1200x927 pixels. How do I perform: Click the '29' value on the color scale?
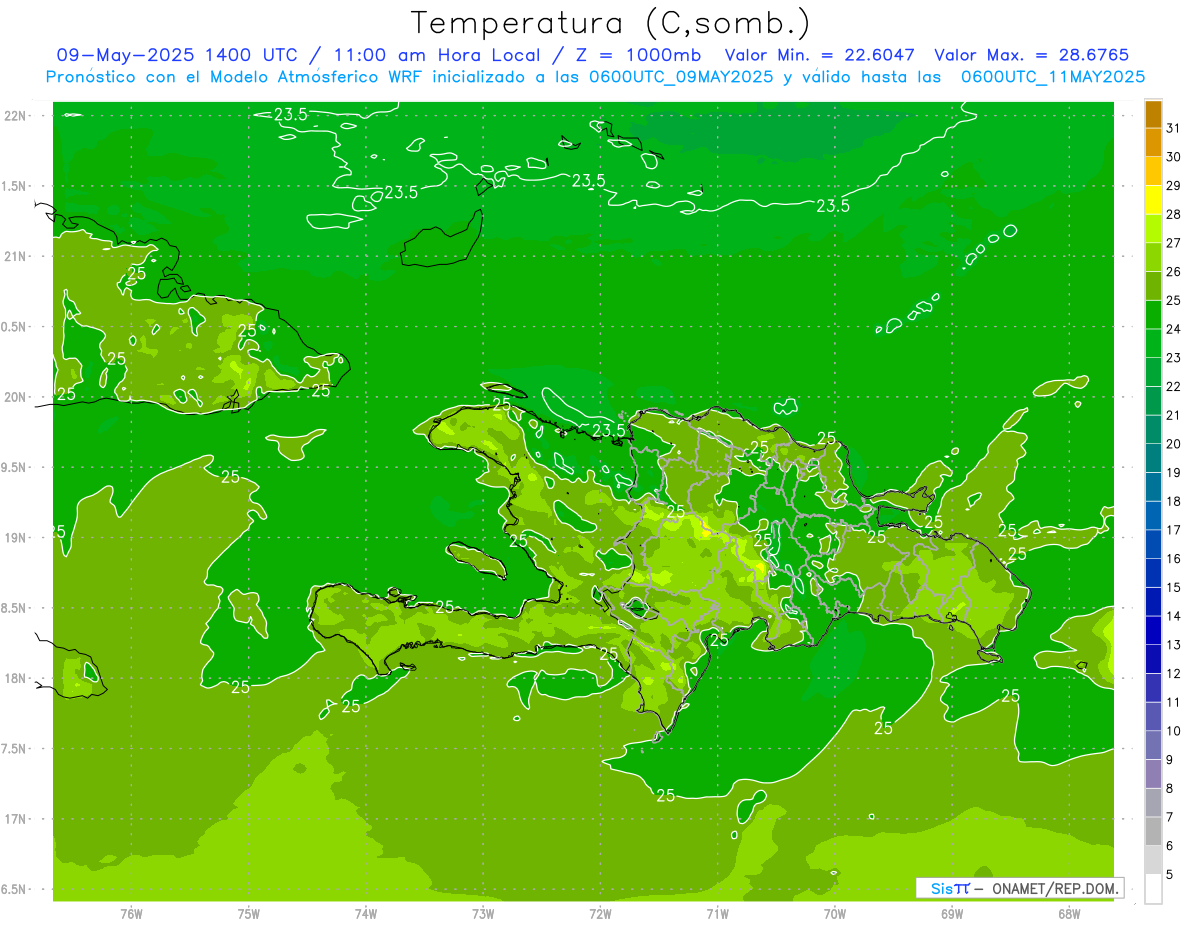[x=1173, y=185]
